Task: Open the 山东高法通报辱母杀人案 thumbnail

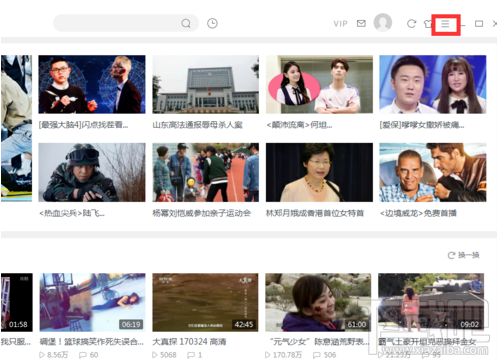Action: click(x=206, y=84)
